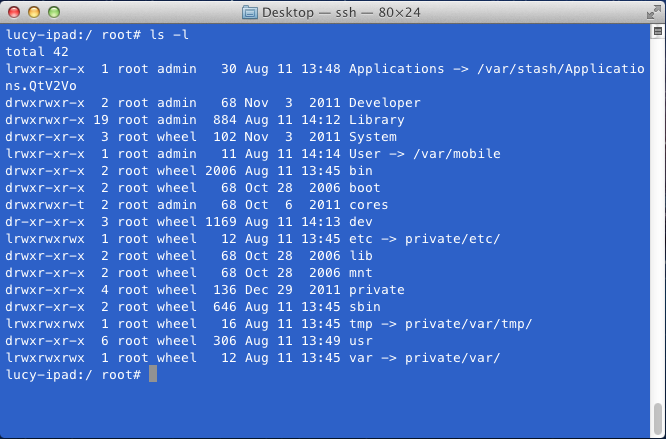
Task: Click the time '13:48' in Applications row
Action: 321,69
